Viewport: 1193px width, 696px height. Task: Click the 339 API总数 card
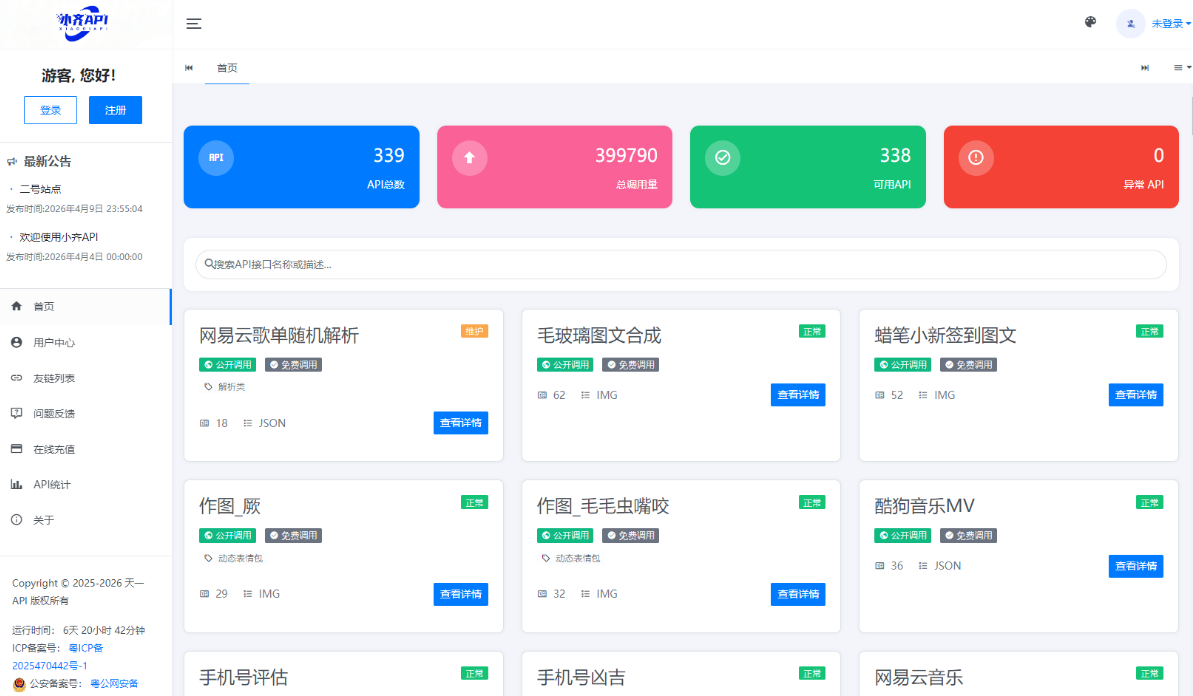click(x=301, y=167)
